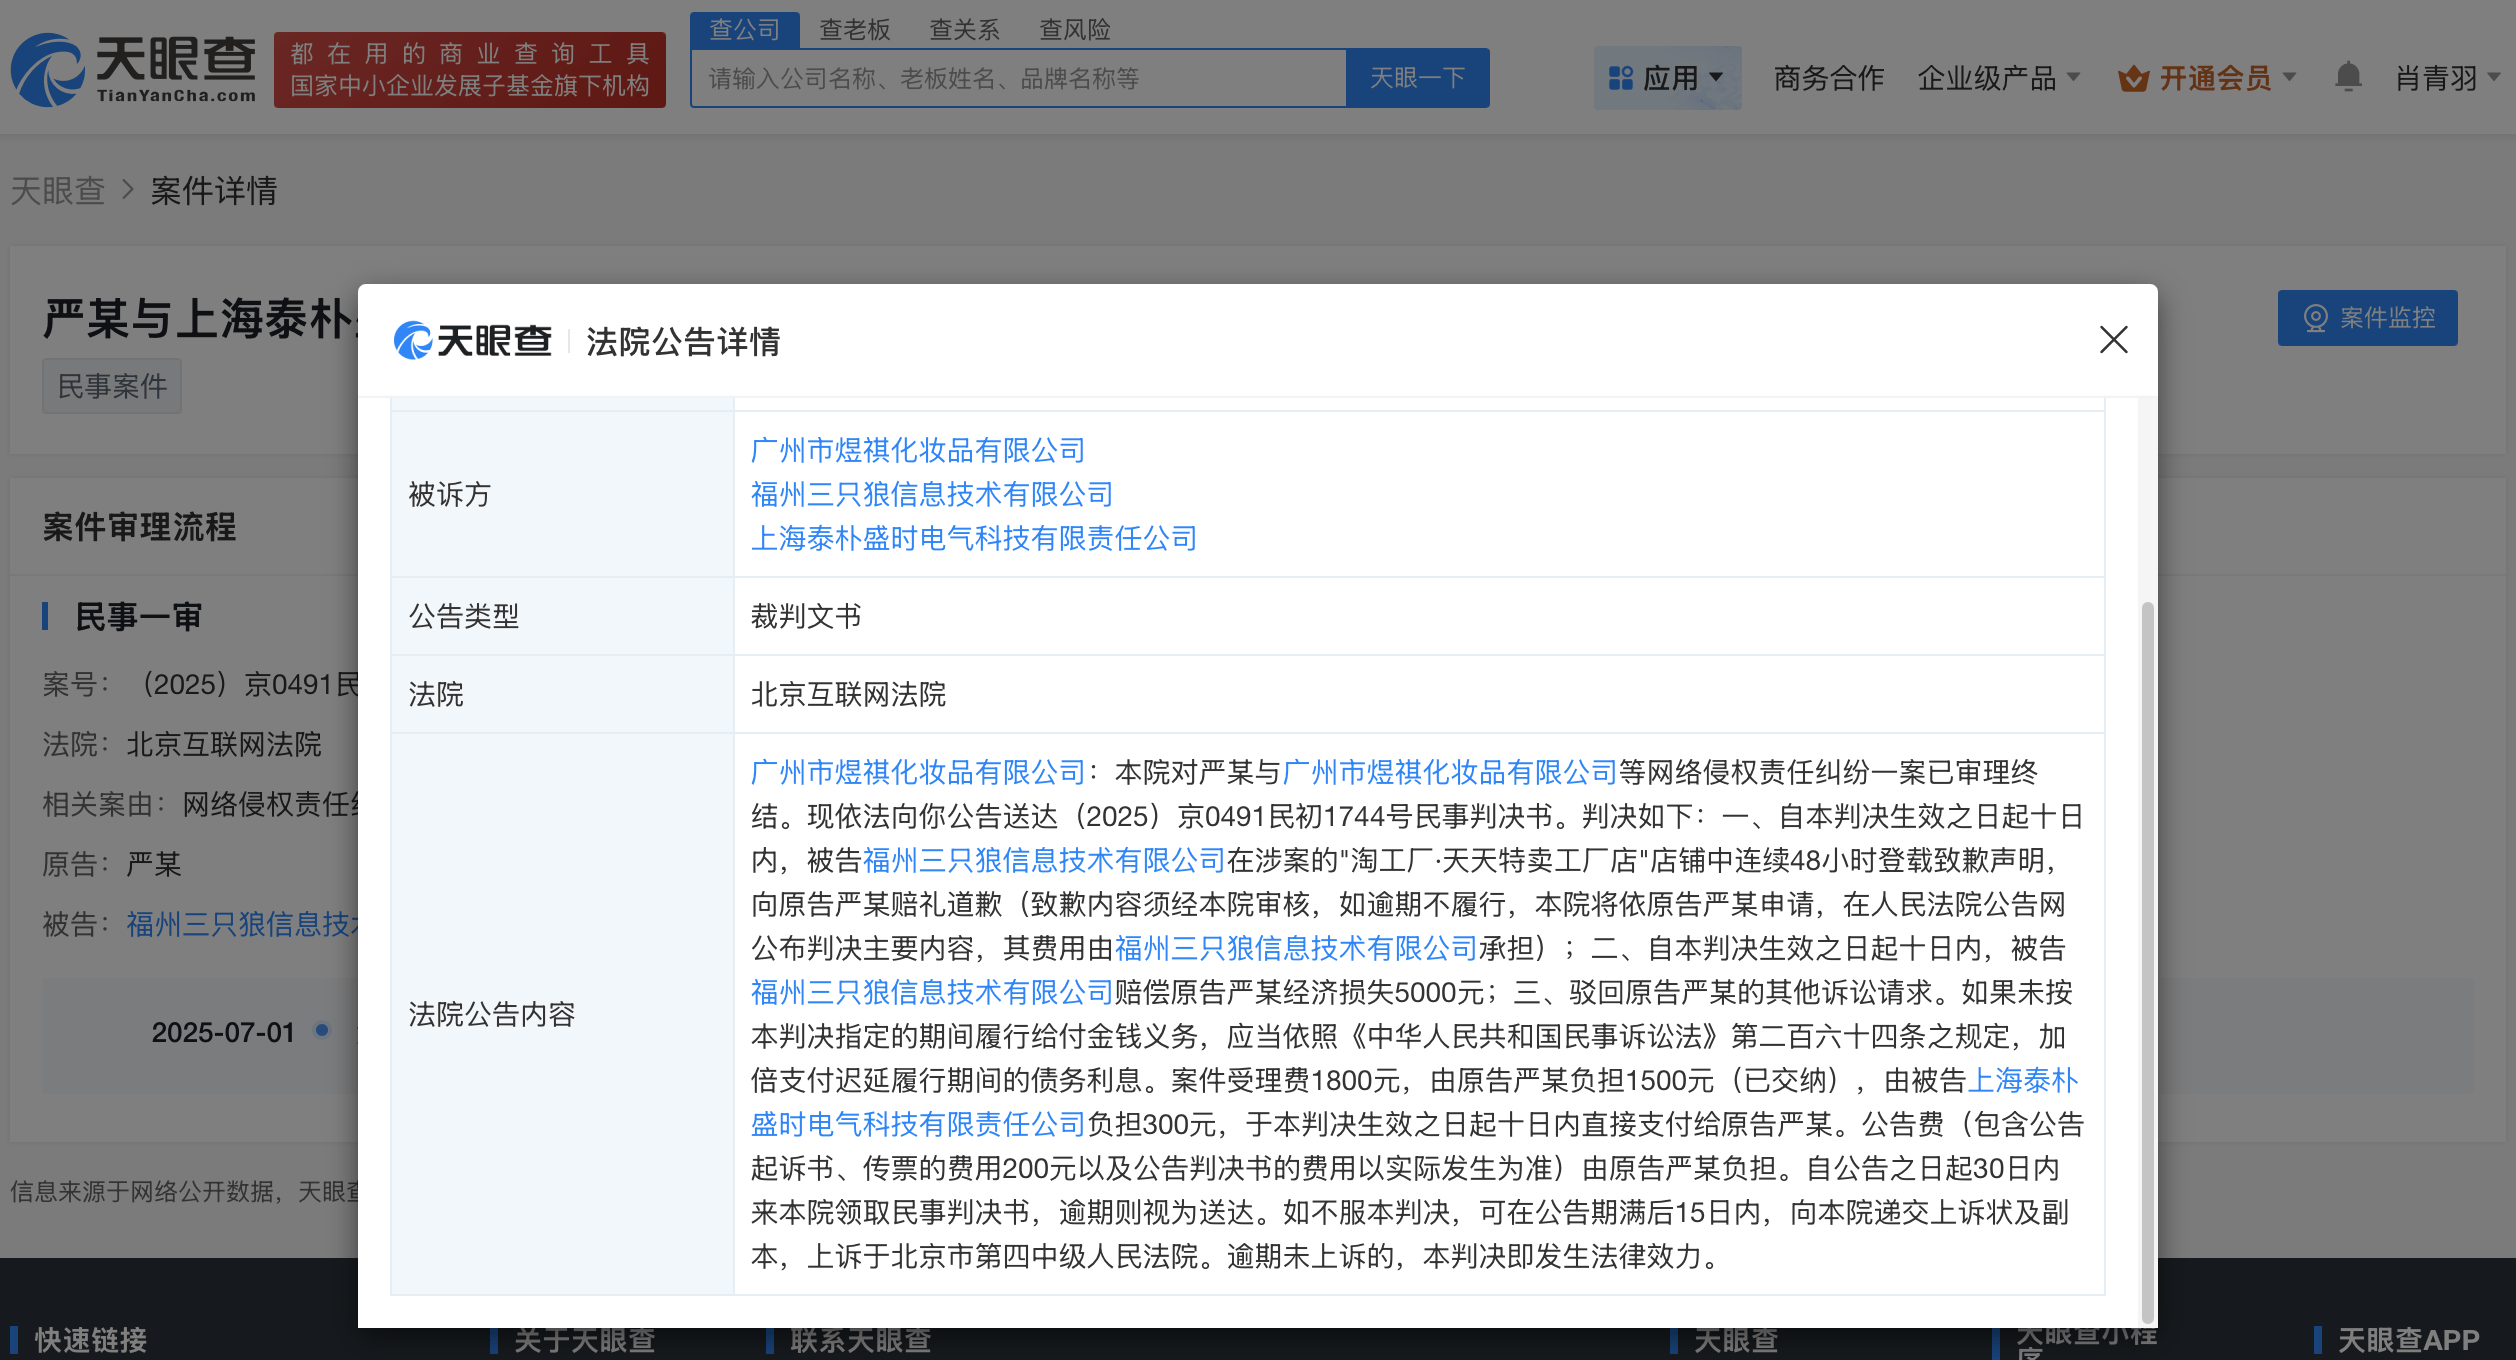Open 上海泰朴盛时电气科技有限责任公司 in the defendant list
The image size is (2516, 1360).
pos(974,538)
